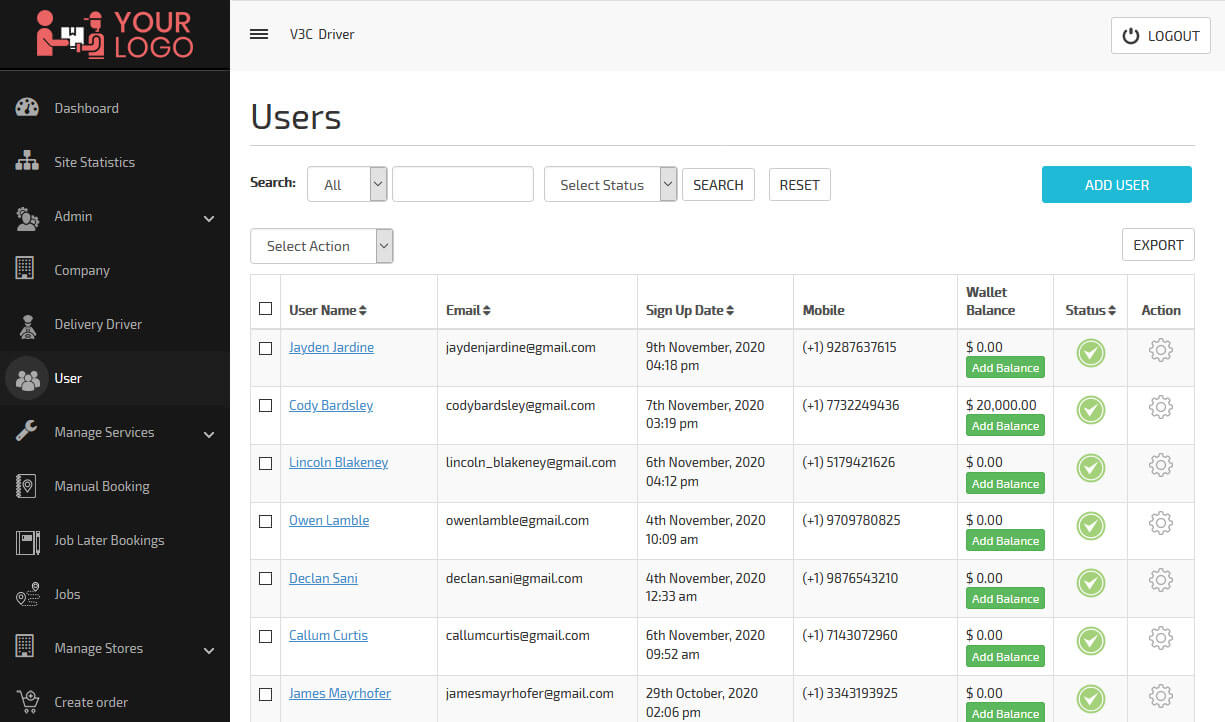Sort by Email column arrows
This screenshot has width=1225, height=722.
pyautogui.click(x=487, y=311)
